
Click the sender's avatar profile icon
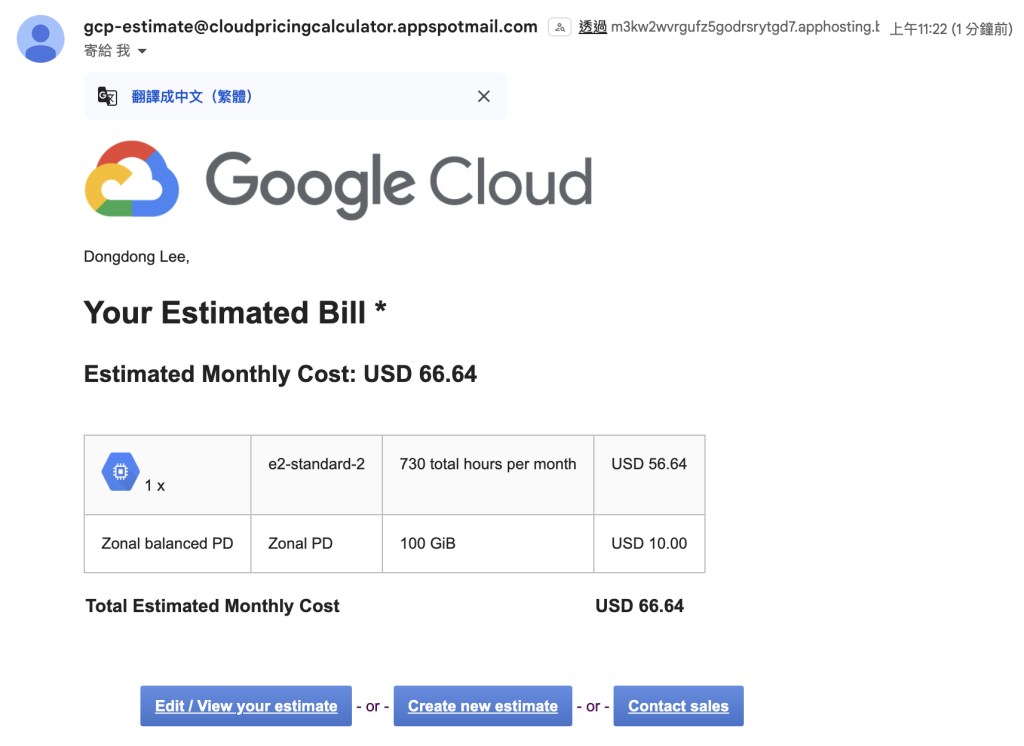click(40, 39)
